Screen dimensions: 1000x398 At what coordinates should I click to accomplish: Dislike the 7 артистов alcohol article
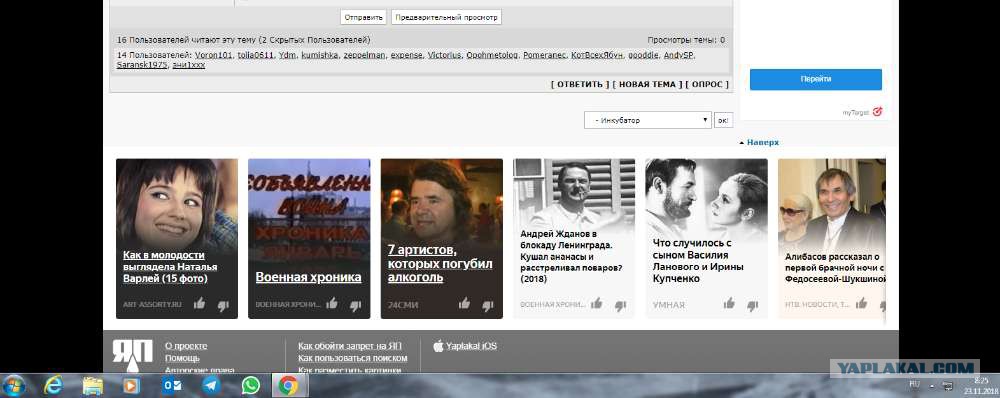tap(488, 306)
